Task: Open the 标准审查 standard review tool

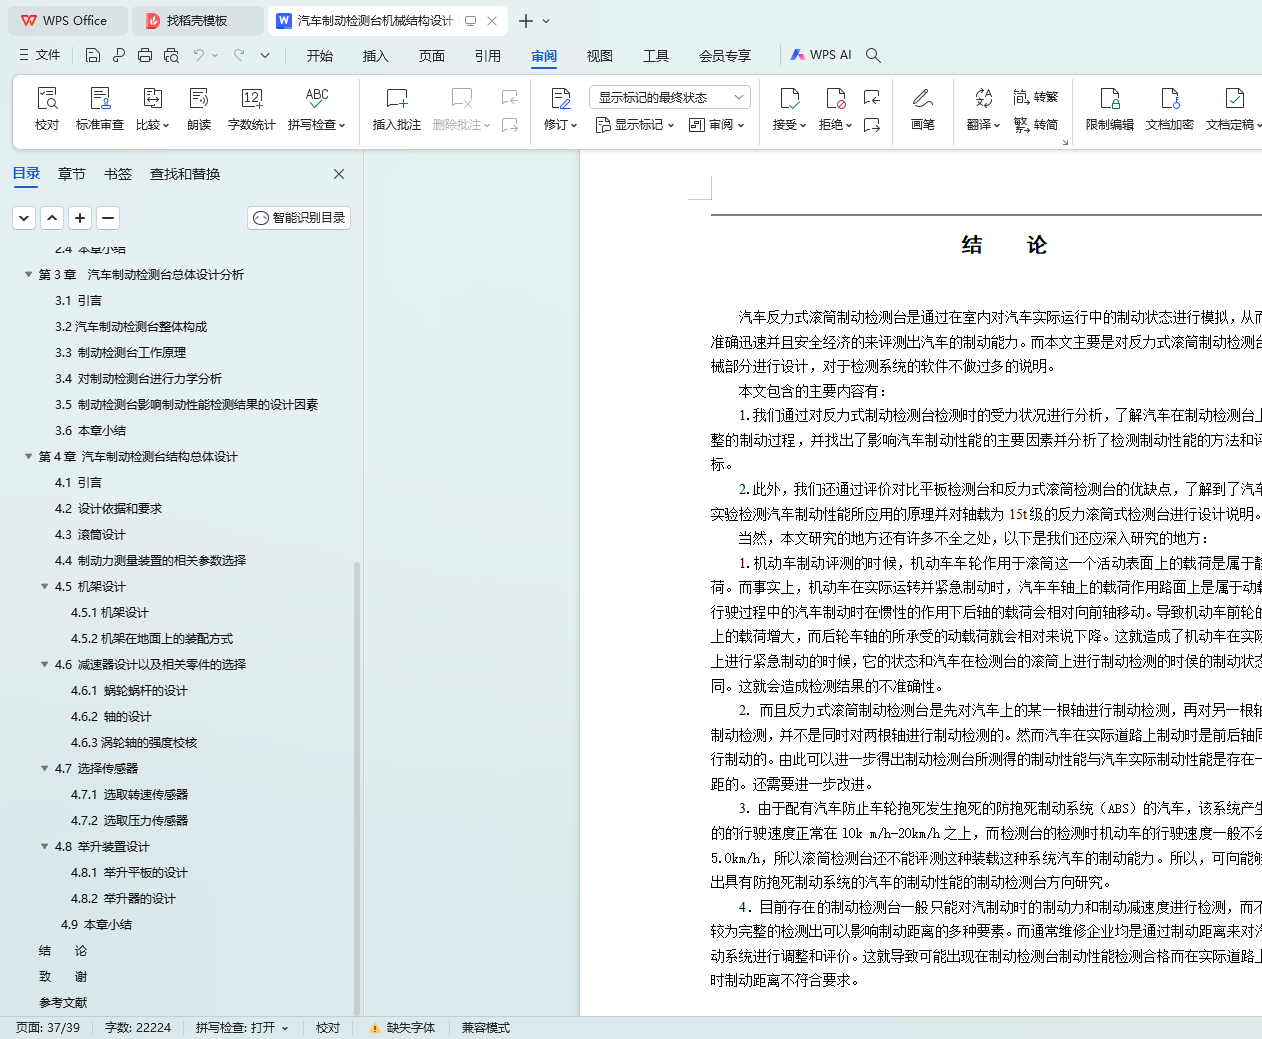Action: click(100, 109)
